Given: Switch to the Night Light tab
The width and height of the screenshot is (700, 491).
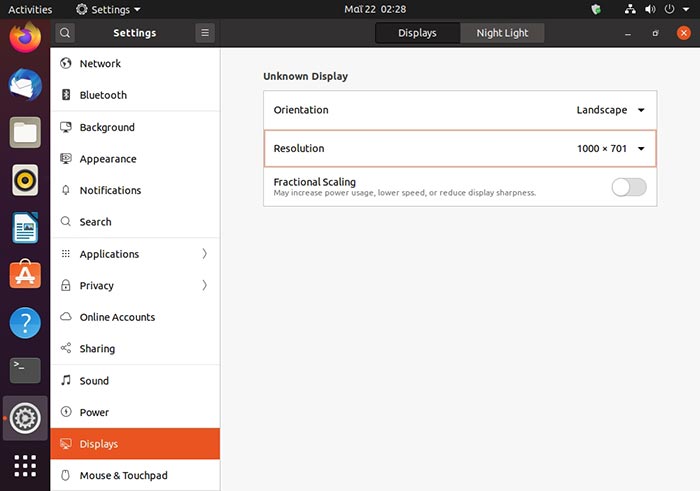Looking at the screenshot, I should tap(502, 33).
